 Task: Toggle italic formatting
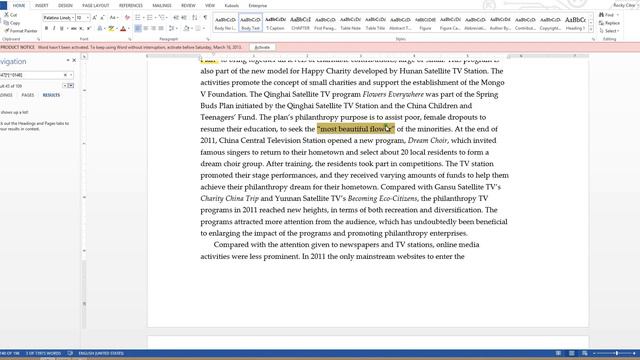(54, 29)
